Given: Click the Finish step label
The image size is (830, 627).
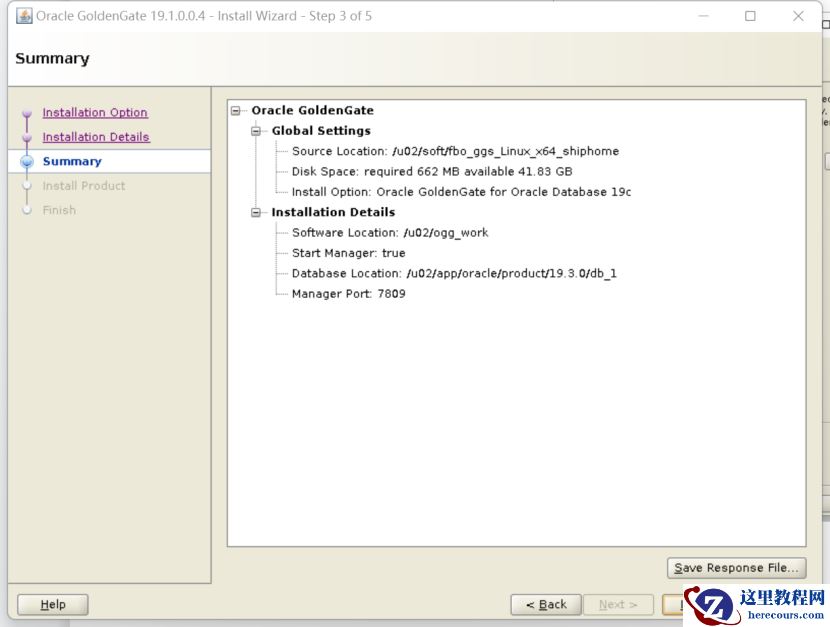Looking at the screenshot, I should tap(59, 210).
